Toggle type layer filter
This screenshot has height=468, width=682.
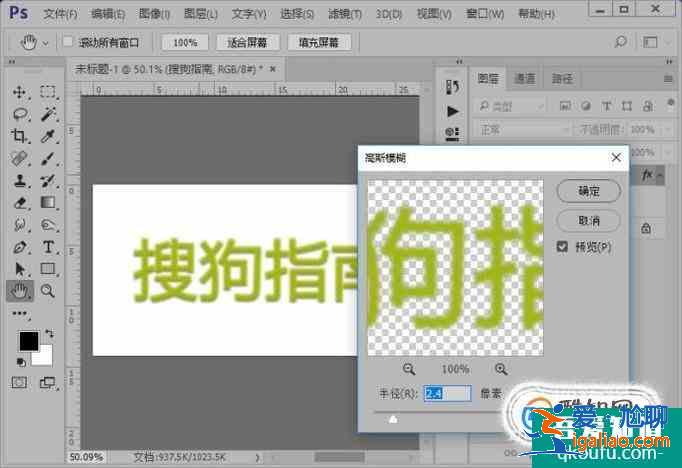pyautogui.click(x=606, y=106)
